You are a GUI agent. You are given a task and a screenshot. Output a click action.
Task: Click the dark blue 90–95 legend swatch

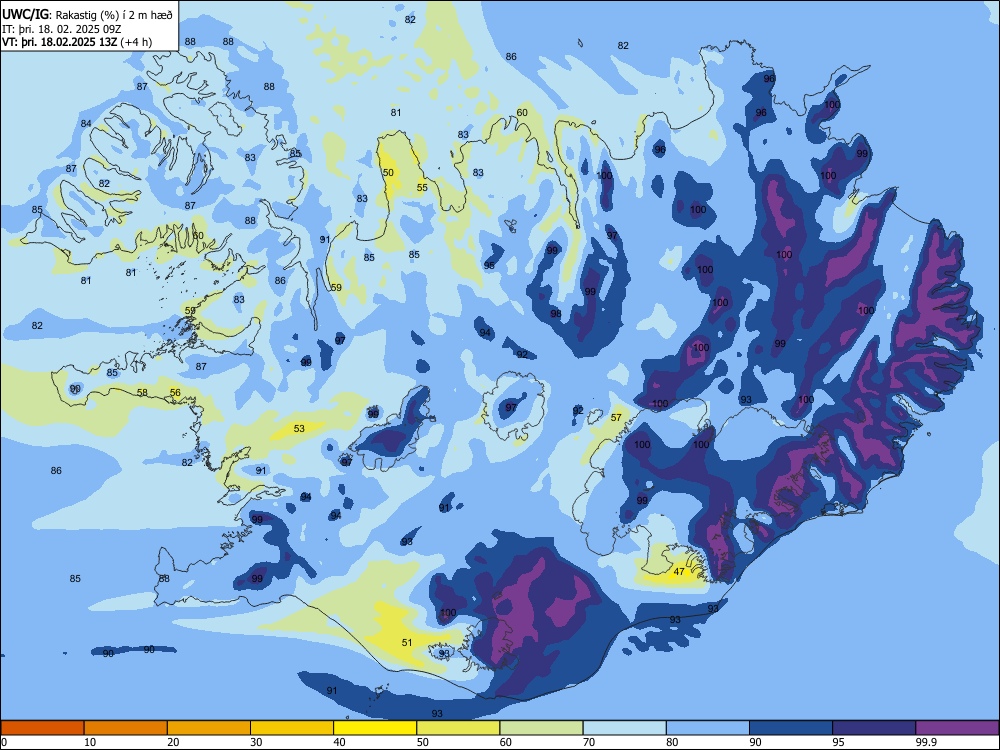tap(791, 728)
